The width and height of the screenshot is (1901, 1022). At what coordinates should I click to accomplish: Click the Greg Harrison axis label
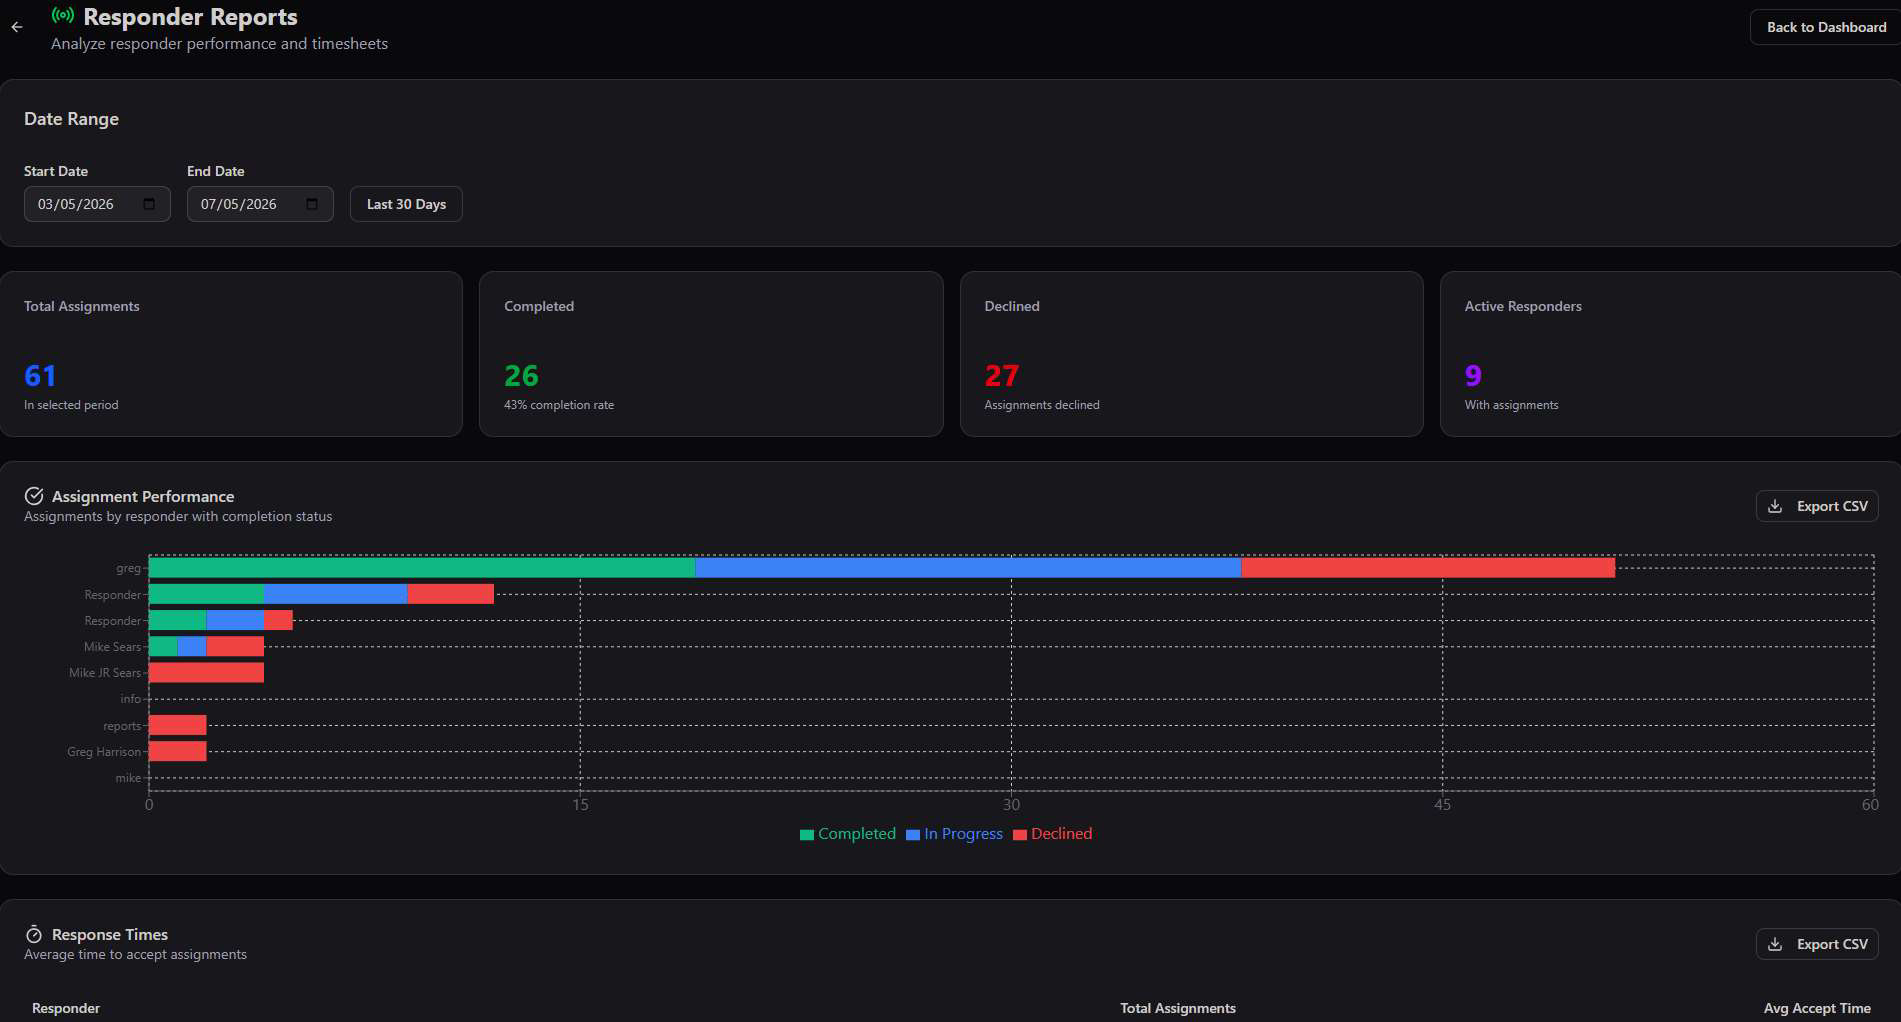[x=104, y=752]
